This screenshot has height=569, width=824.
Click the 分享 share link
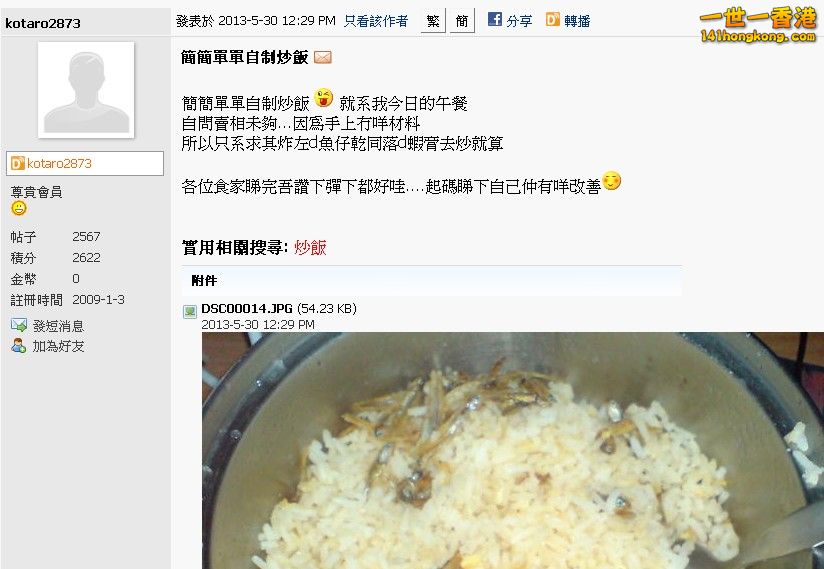click(519, 21)
